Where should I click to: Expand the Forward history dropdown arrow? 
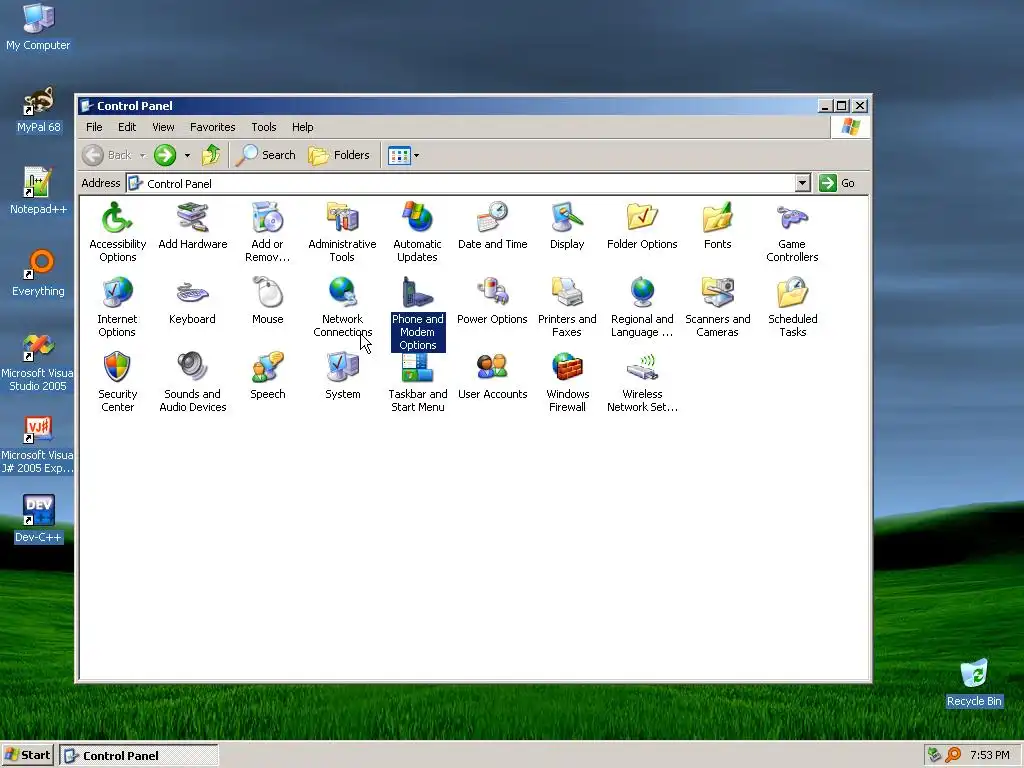187,155
